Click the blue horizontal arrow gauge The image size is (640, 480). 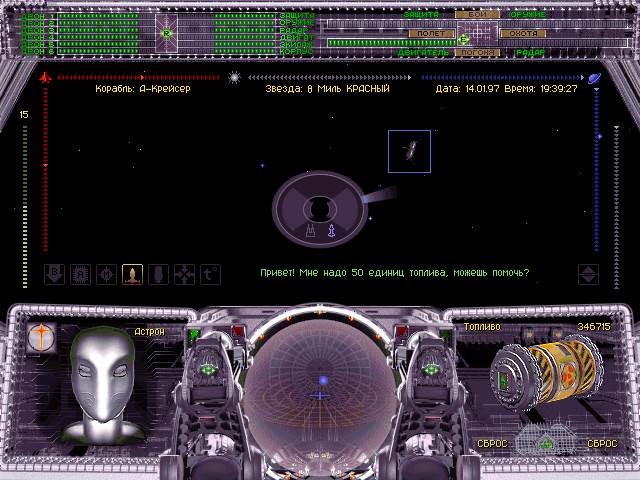pos(502,77)
